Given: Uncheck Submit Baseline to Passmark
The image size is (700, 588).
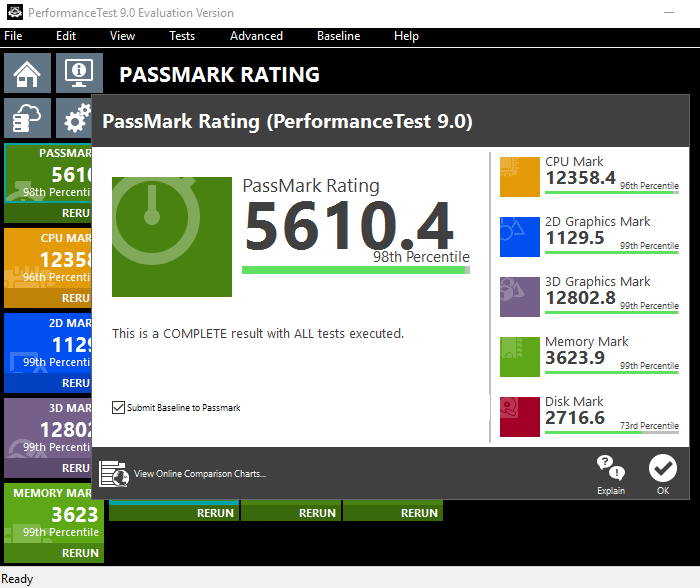Looking at the screenshot, I should click(x=118, y=408).
